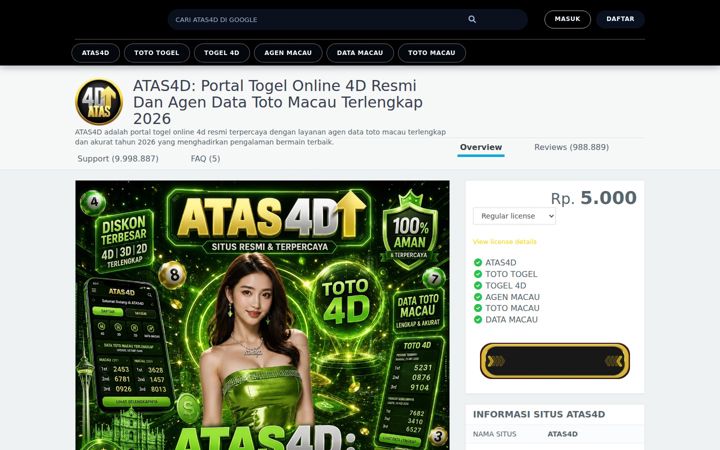Click the price Rp. 5.000
720x450 pixels.
coord(594,198)
